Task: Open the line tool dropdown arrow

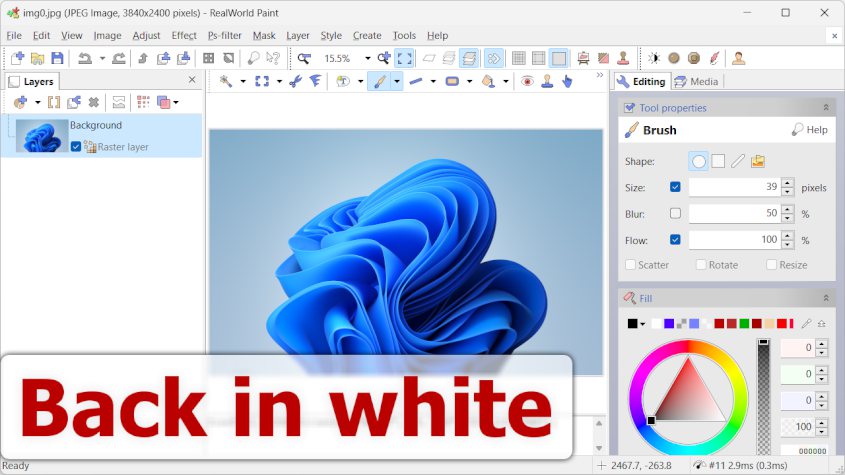Action: coord(433,82)
